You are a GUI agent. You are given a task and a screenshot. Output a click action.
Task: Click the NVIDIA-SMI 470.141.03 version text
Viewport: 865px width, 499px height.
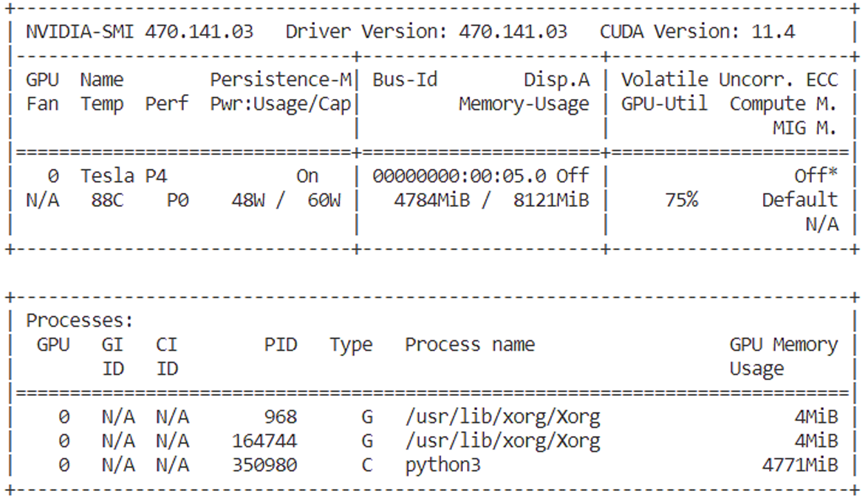[139, 31]
